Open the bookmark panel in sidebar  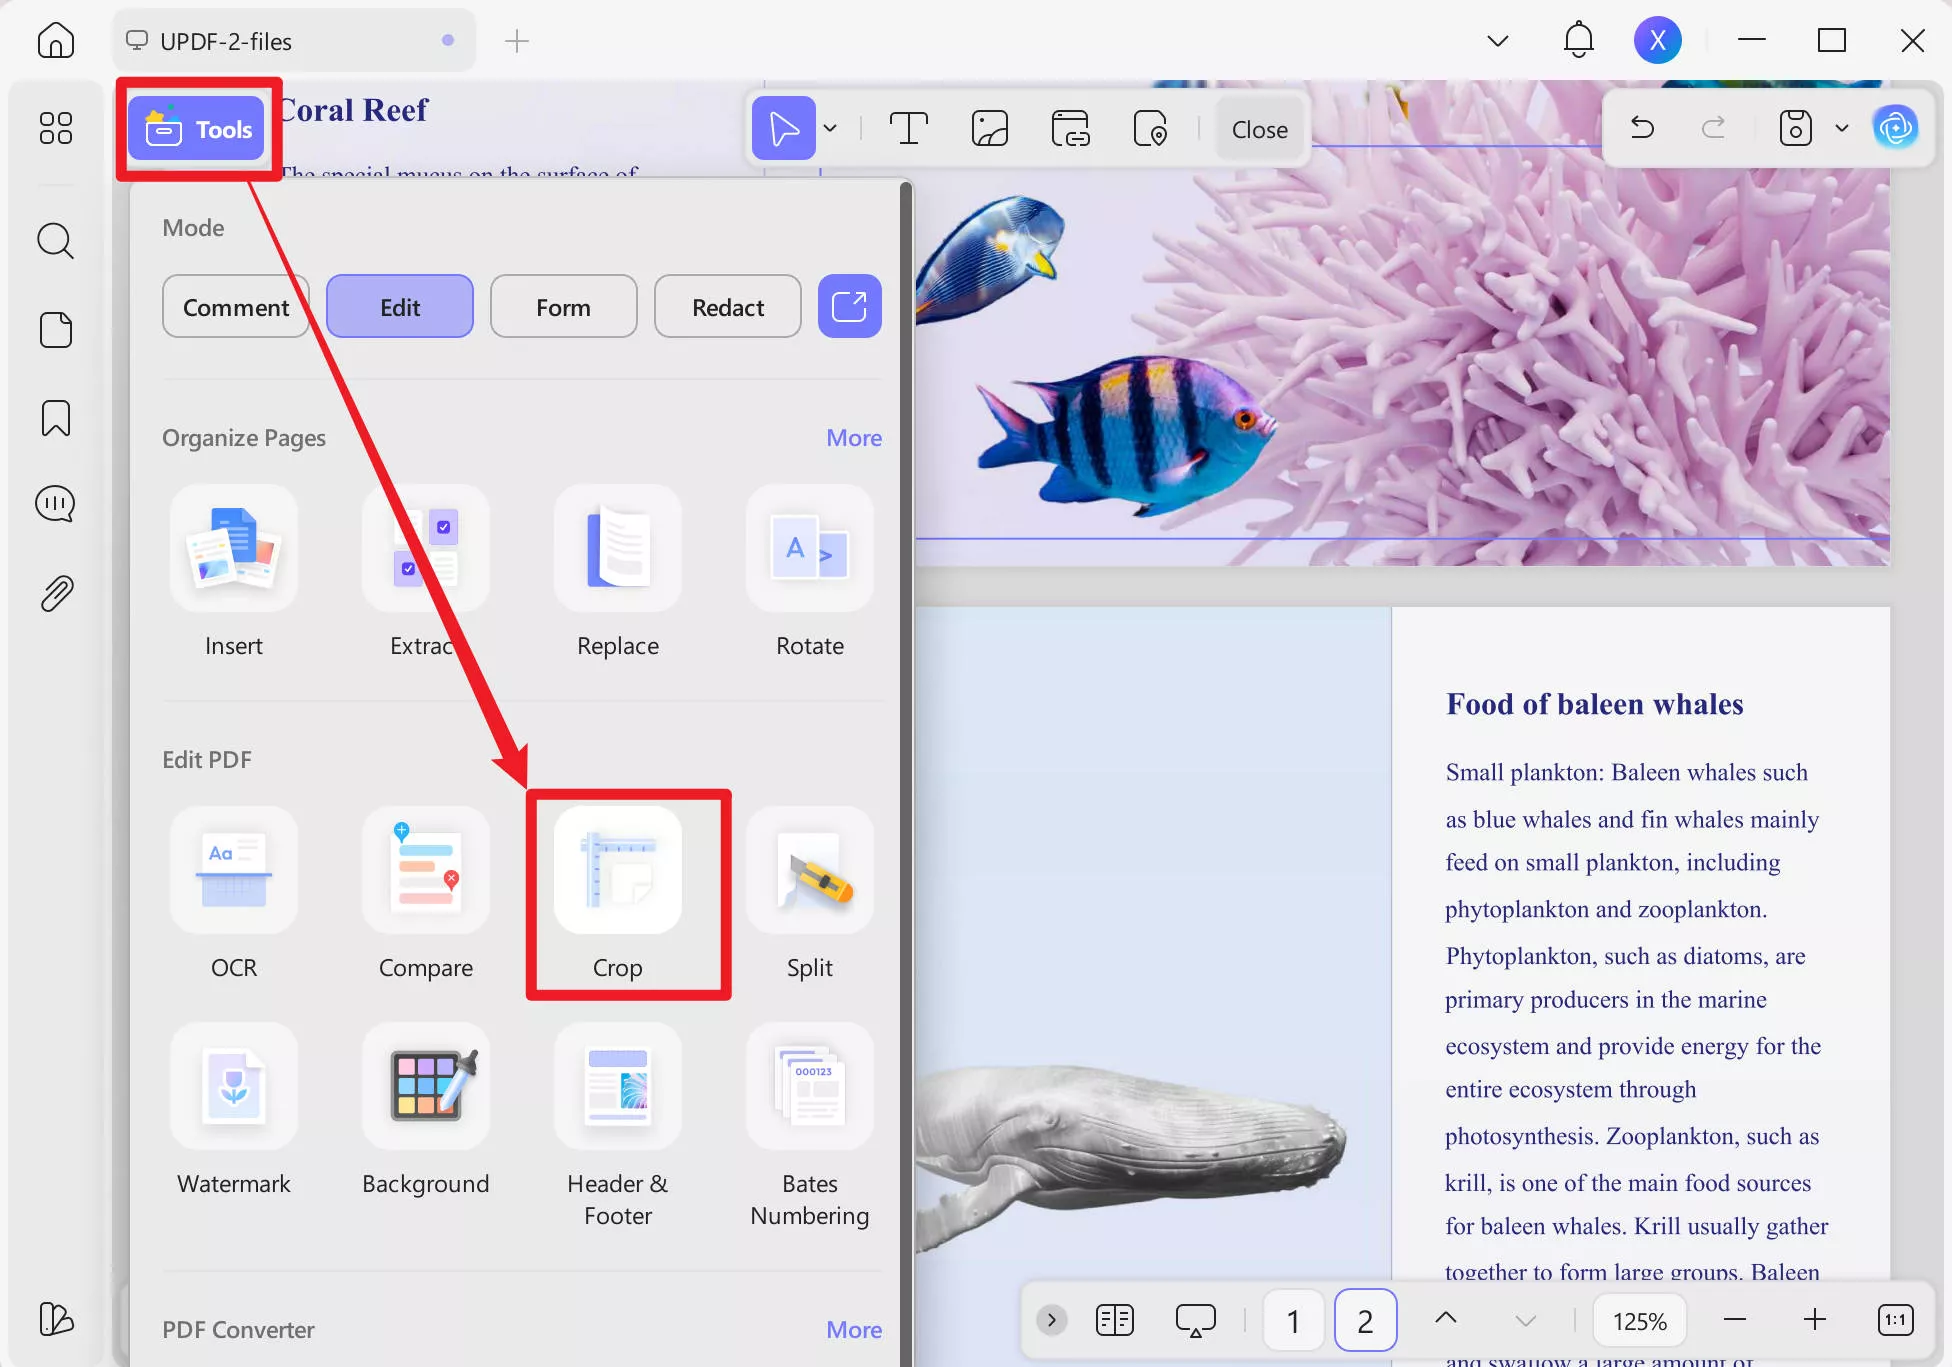click(x=56, y=418)
